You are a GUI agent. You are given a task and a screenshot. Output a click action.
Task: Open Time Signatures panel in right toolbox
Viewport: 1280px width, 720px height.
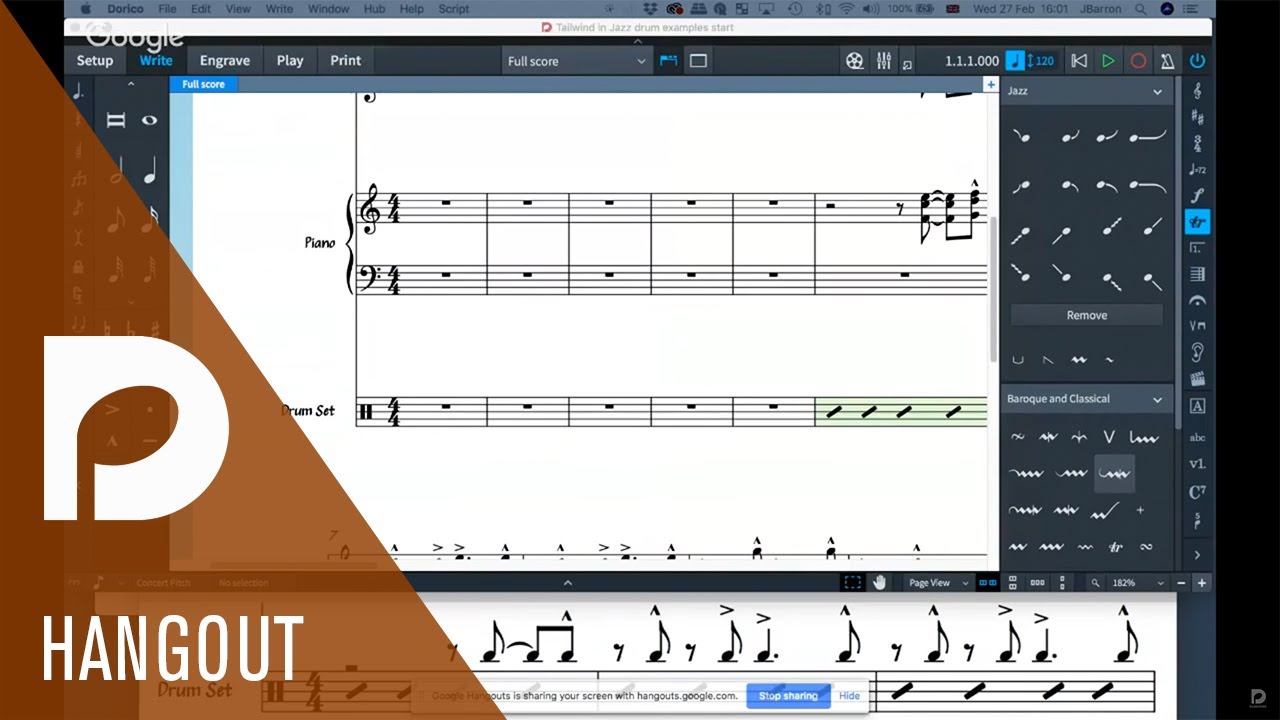click(1197, 143)
